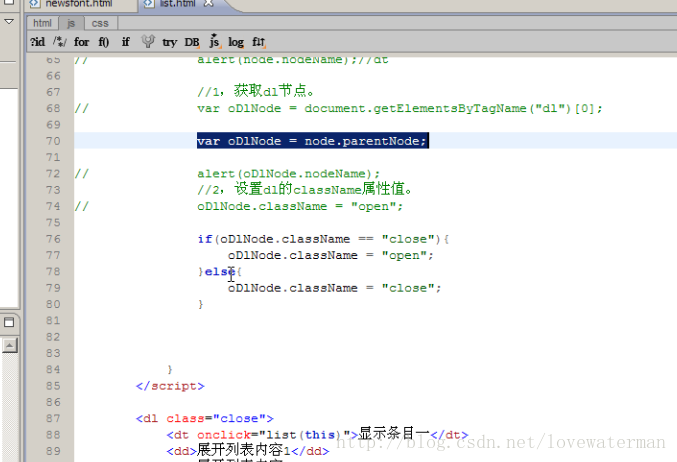The height and width of the screenshot is (462, 677).
Task: Click the file icon on list.html tab
Action: pyautogui.click(x=149, y=3)
